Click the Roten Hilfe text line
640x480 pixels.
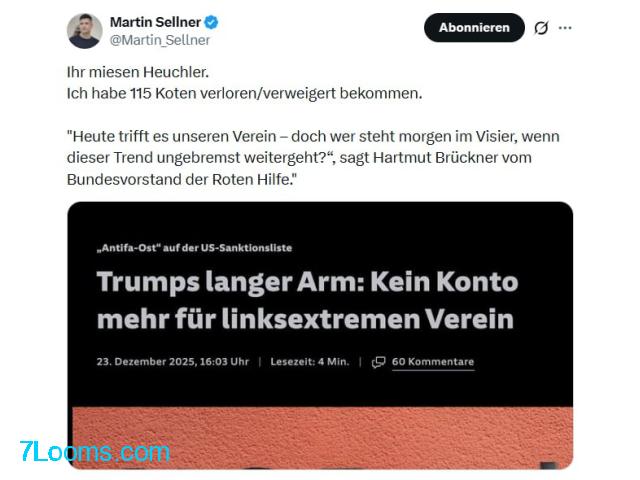point(182,180)
